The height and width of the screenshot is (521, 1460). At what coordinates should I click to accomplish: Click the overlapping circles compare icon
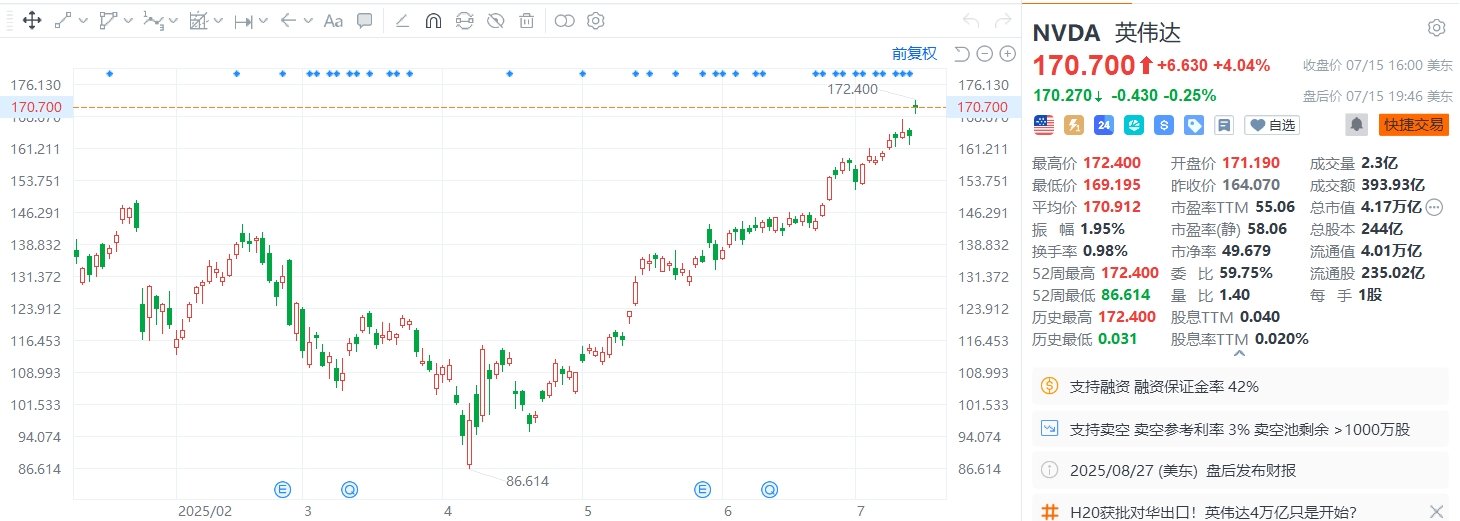pos(565,20)
